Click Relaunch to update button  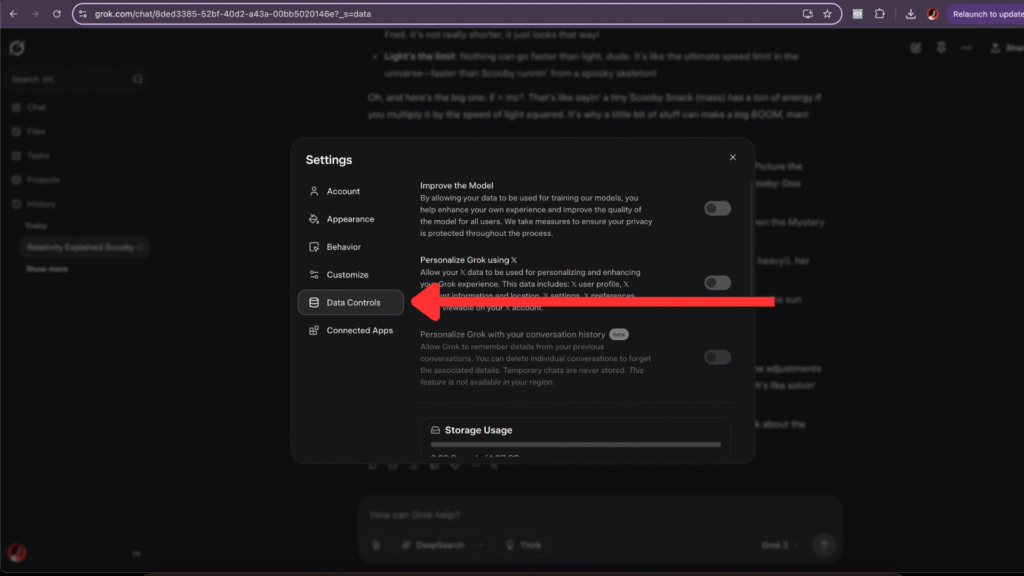[986, 14]
